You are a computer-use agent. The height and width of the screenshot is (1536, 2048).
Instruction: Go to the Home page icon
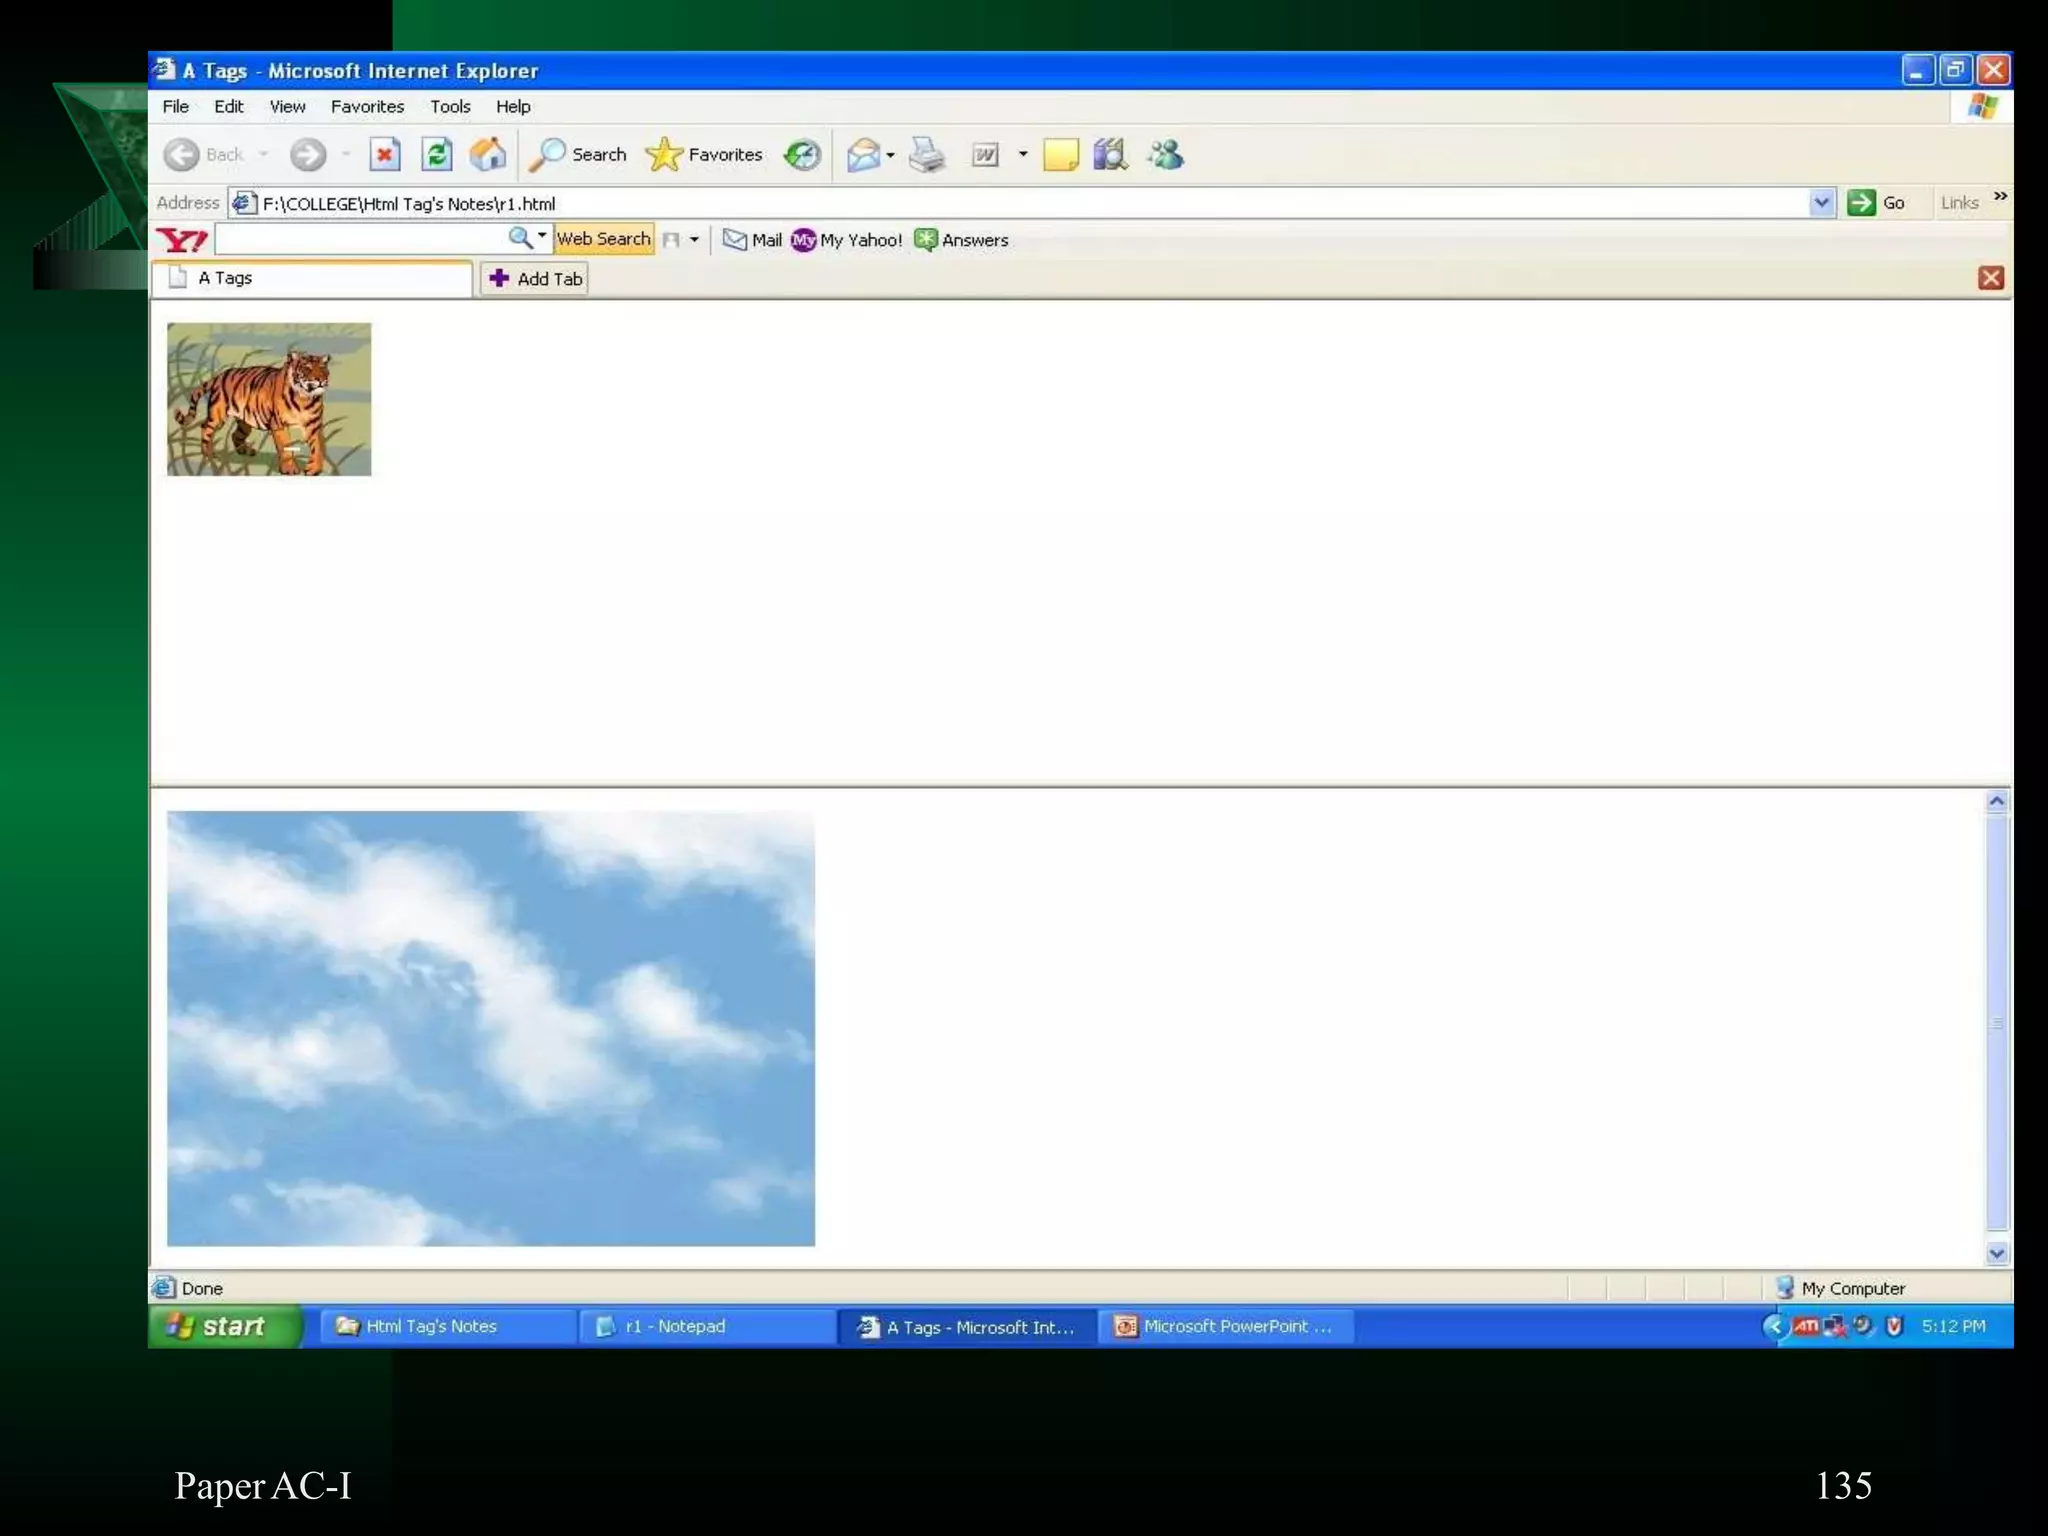(488, 155)
